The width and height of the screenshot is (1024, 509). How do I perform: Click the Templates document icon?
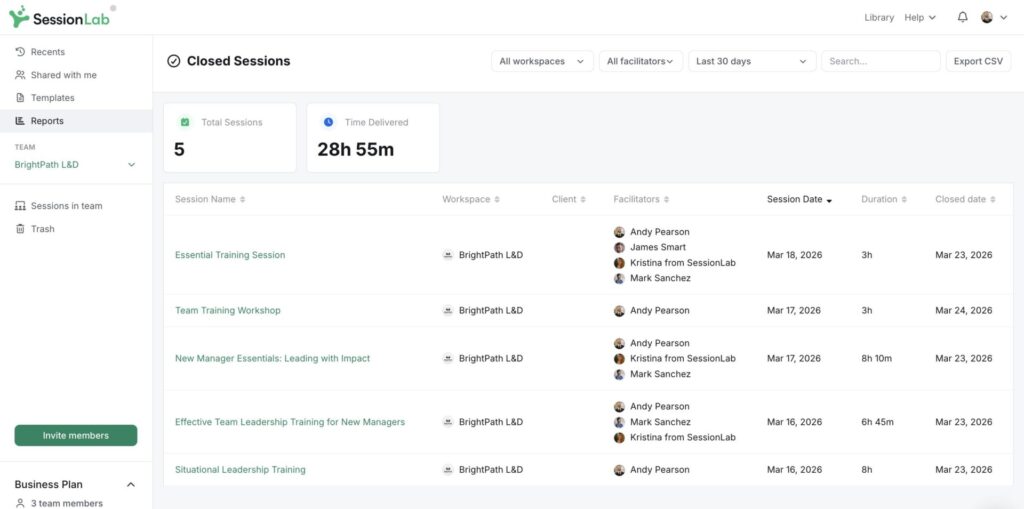coord(20,98)
